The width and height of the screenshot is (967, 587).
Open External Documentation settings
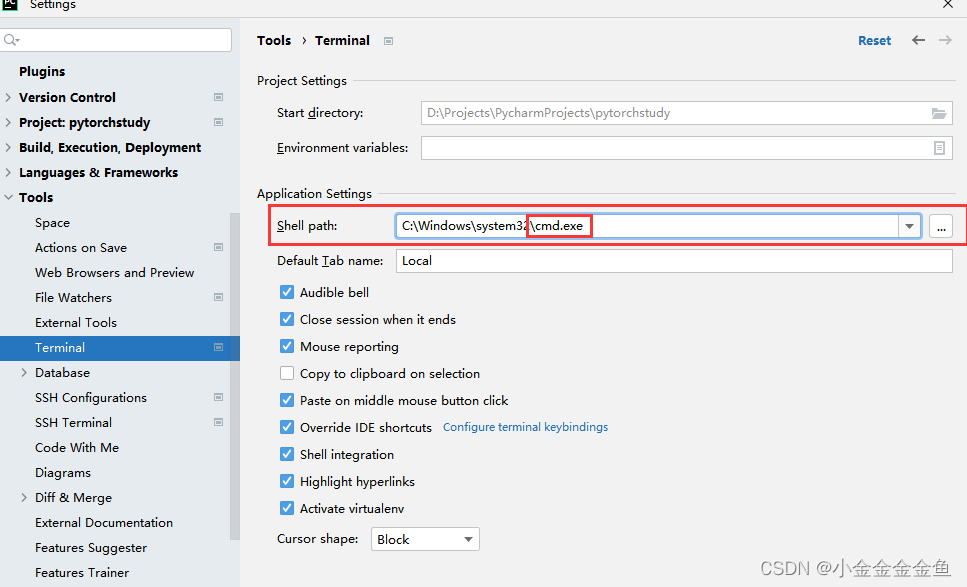tap(104, 523)
